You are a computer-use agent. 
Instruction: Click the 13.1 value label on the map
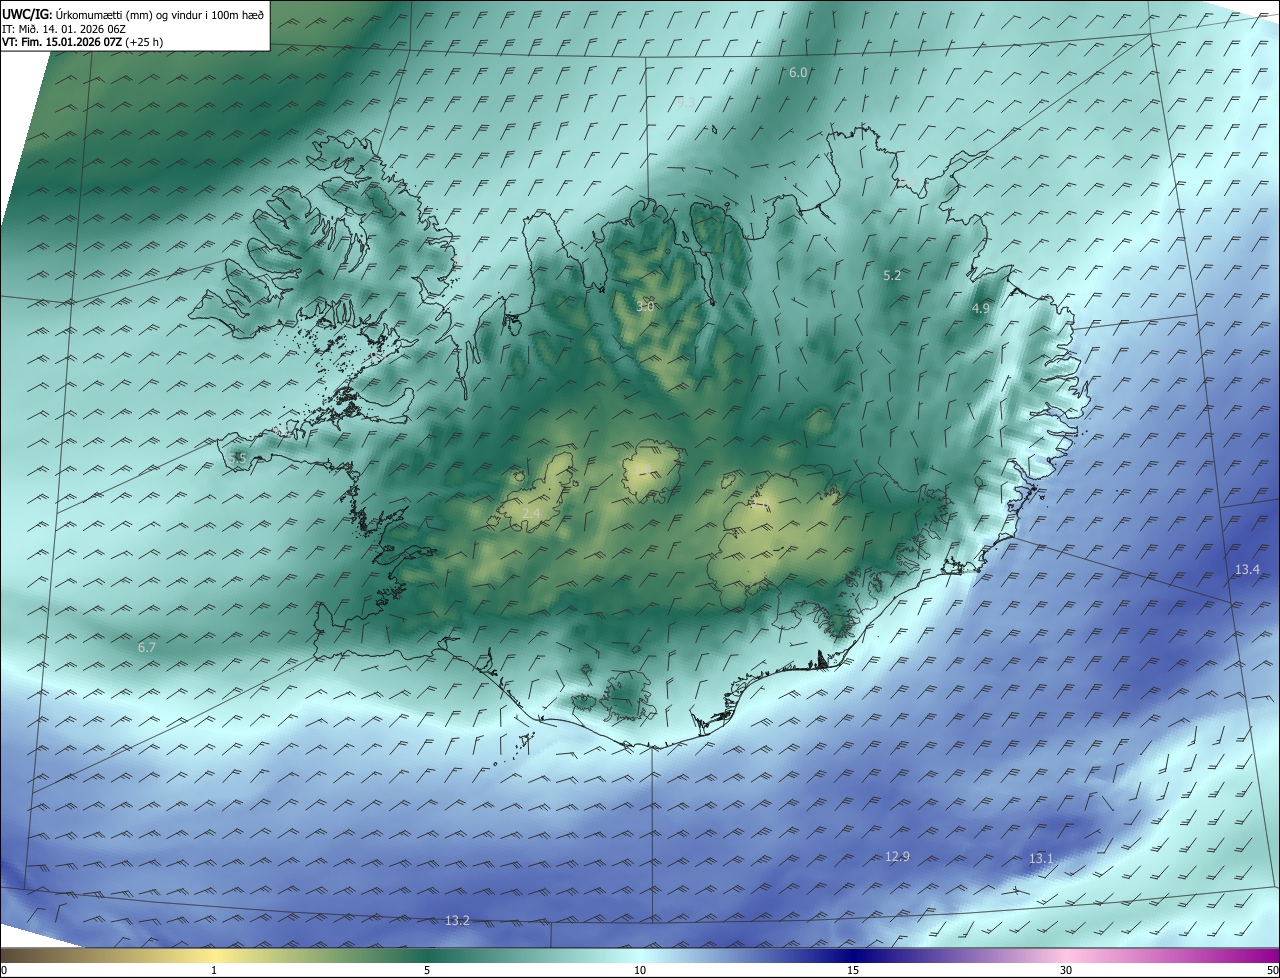pyautogui.click(x=1041, y=859)
